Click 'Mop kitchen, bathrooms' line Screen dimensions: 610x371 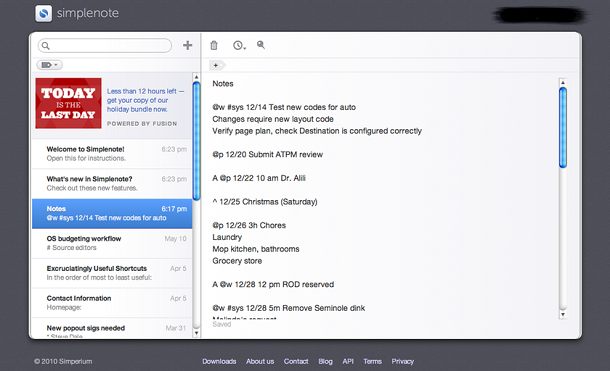pyautogui.click(x=256, y=249)
